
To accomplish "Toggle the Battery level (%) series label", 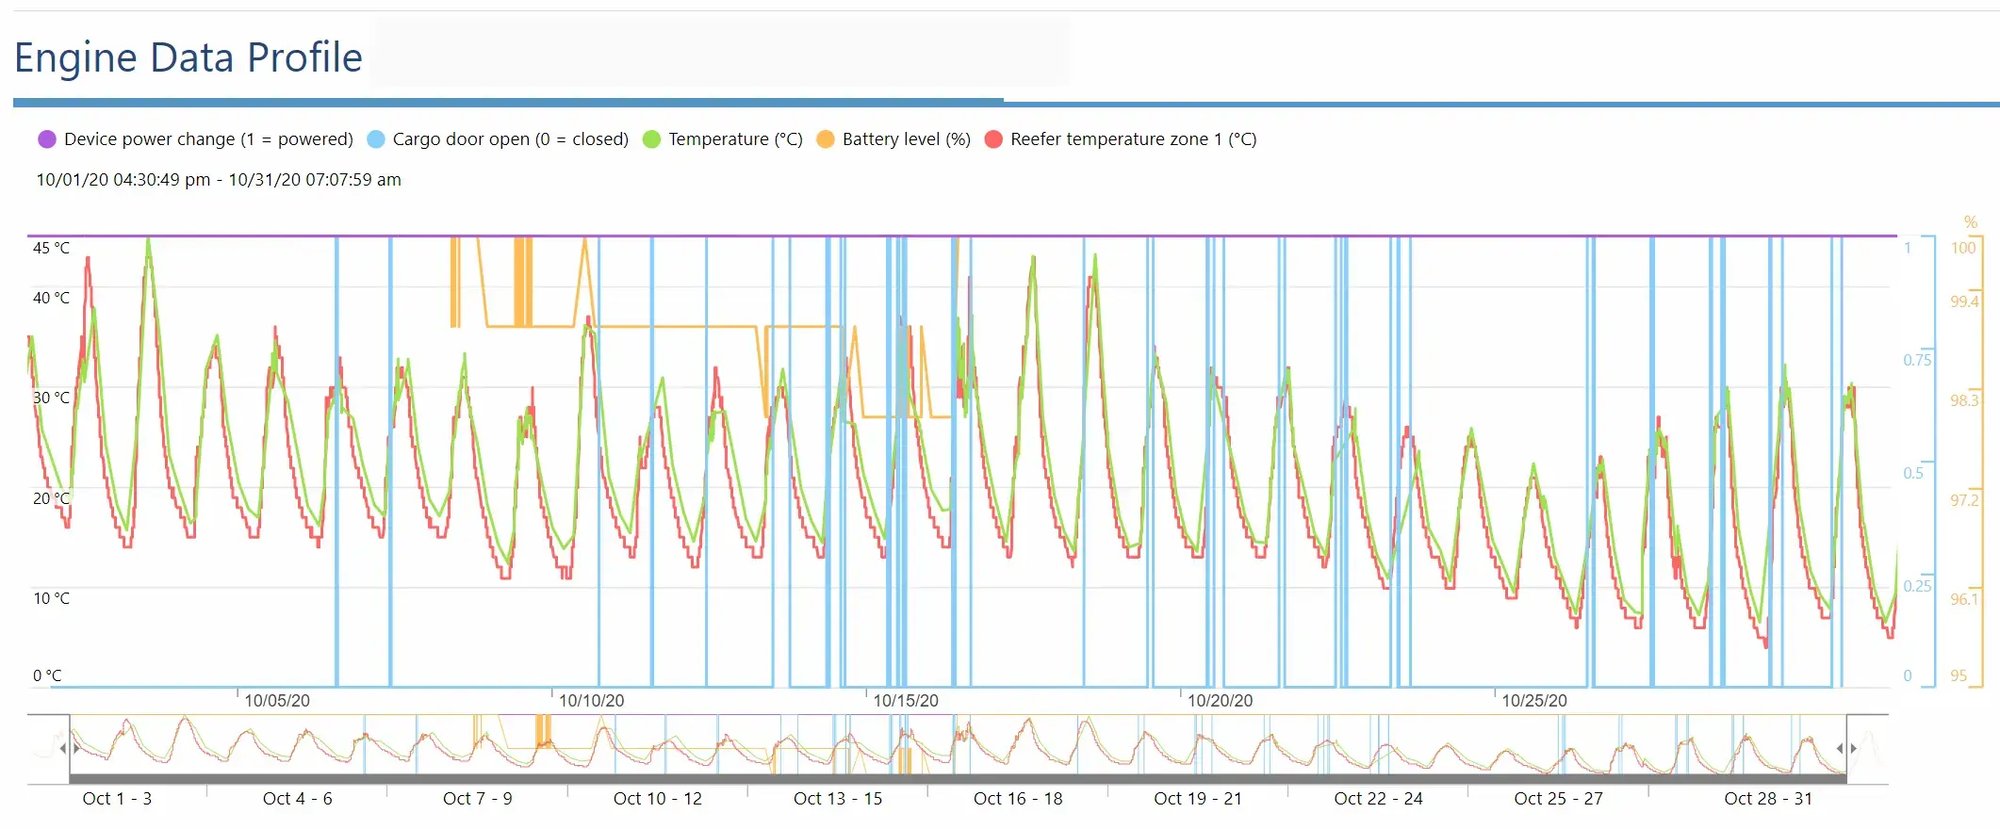I will [x=906, y=139].
